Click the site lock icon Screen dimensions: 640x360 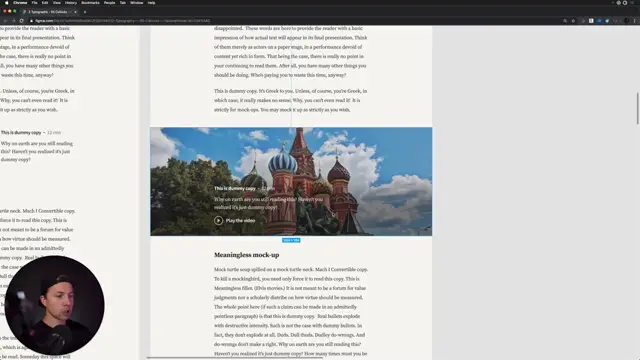click(31, 20)
